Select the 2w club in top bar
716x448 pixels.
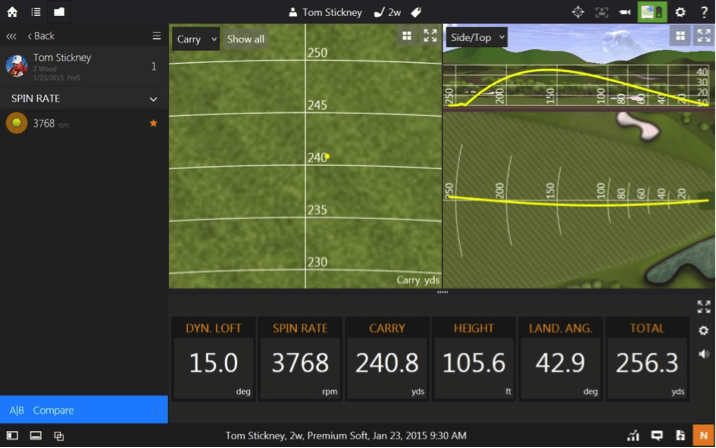(387, 12)
